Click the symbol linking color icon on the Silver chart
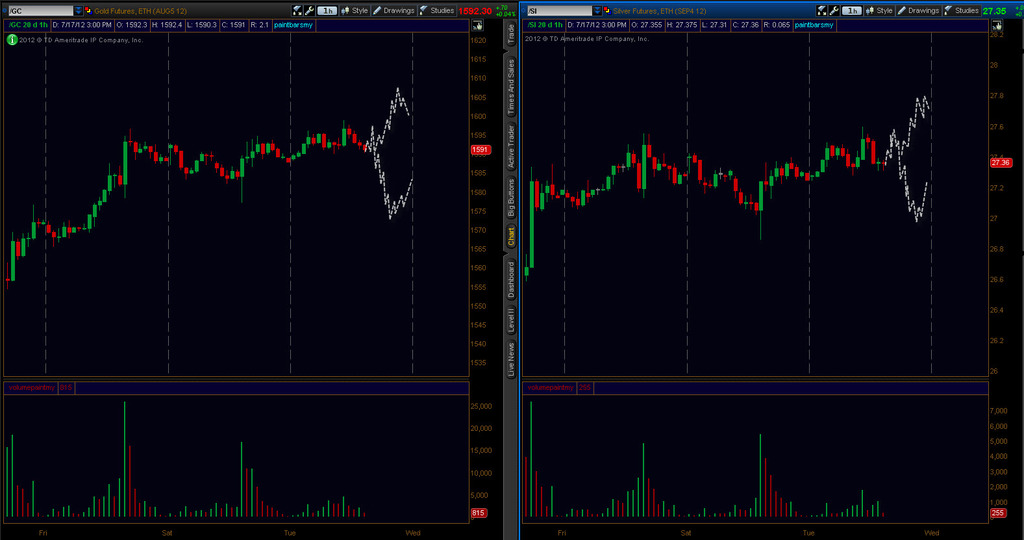Image resolution: width=1024 pixels, height=540 pixels. 607,11
